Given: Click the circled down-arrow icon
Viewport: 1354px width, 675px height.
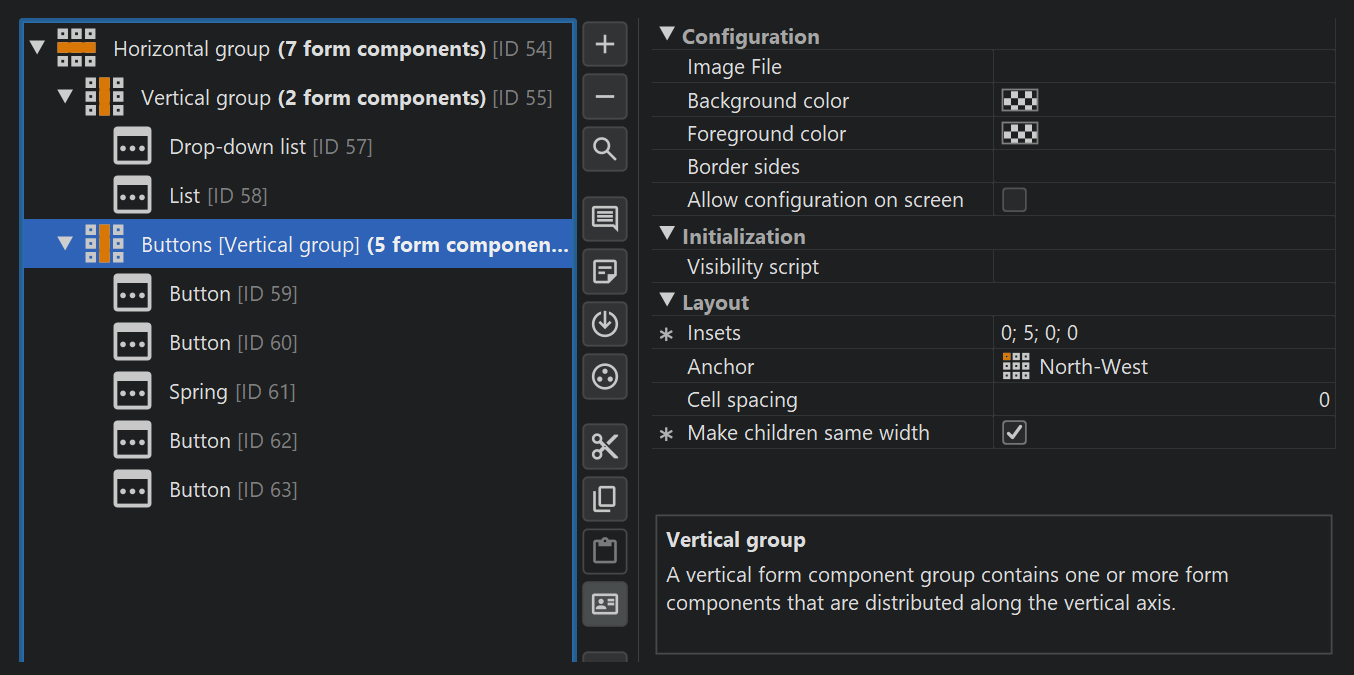Looking at the screenshot, I should (x=605, y=324).
